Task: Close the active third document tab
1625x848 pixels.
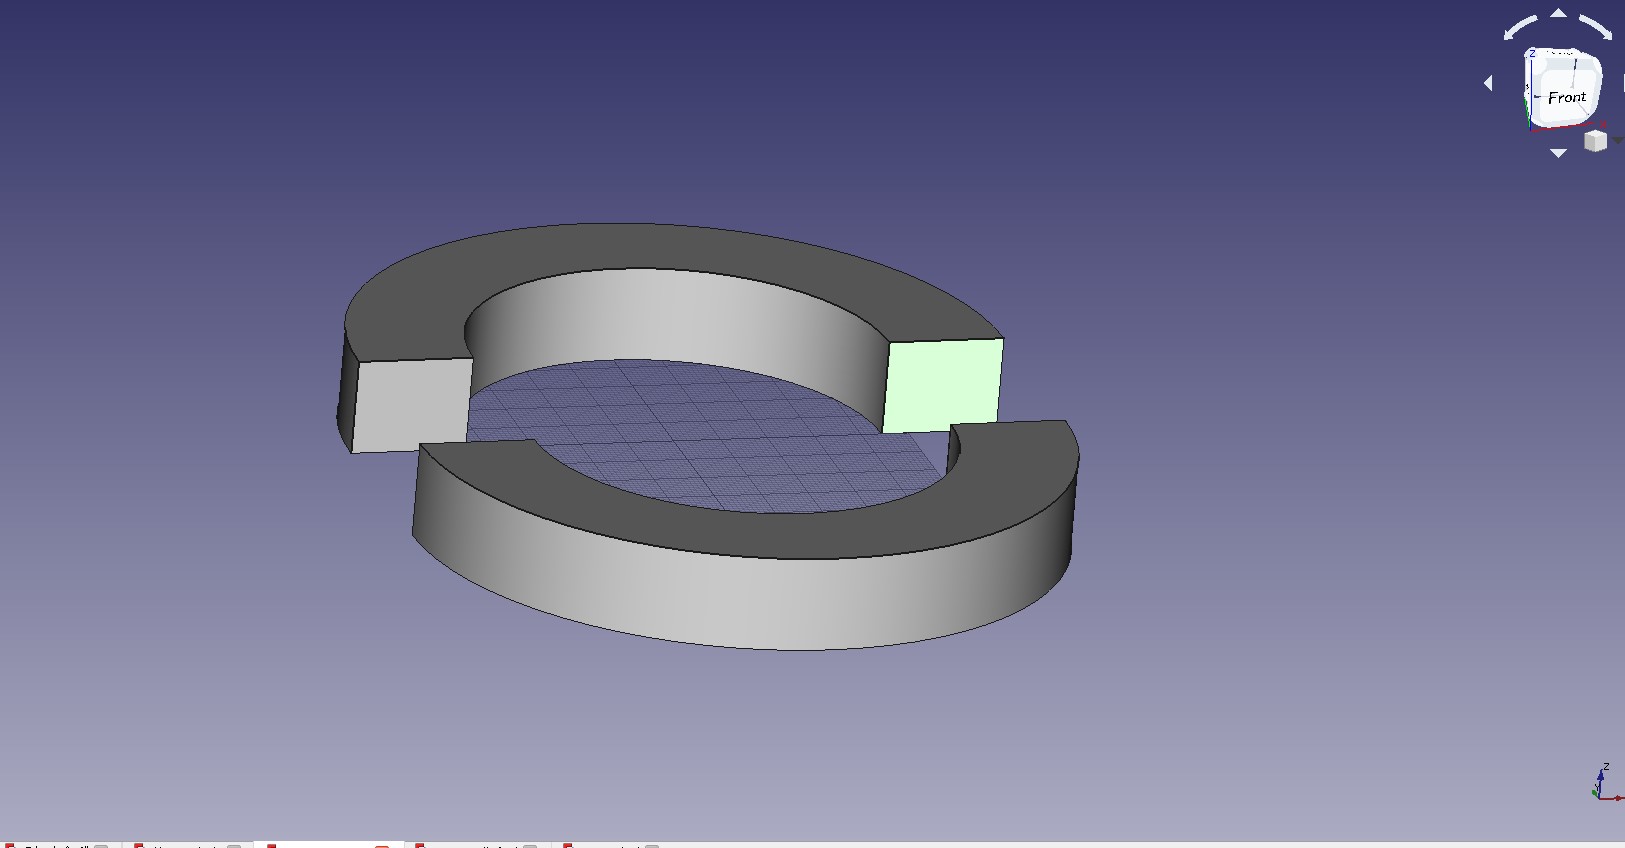Action: [x=382, y=845]
